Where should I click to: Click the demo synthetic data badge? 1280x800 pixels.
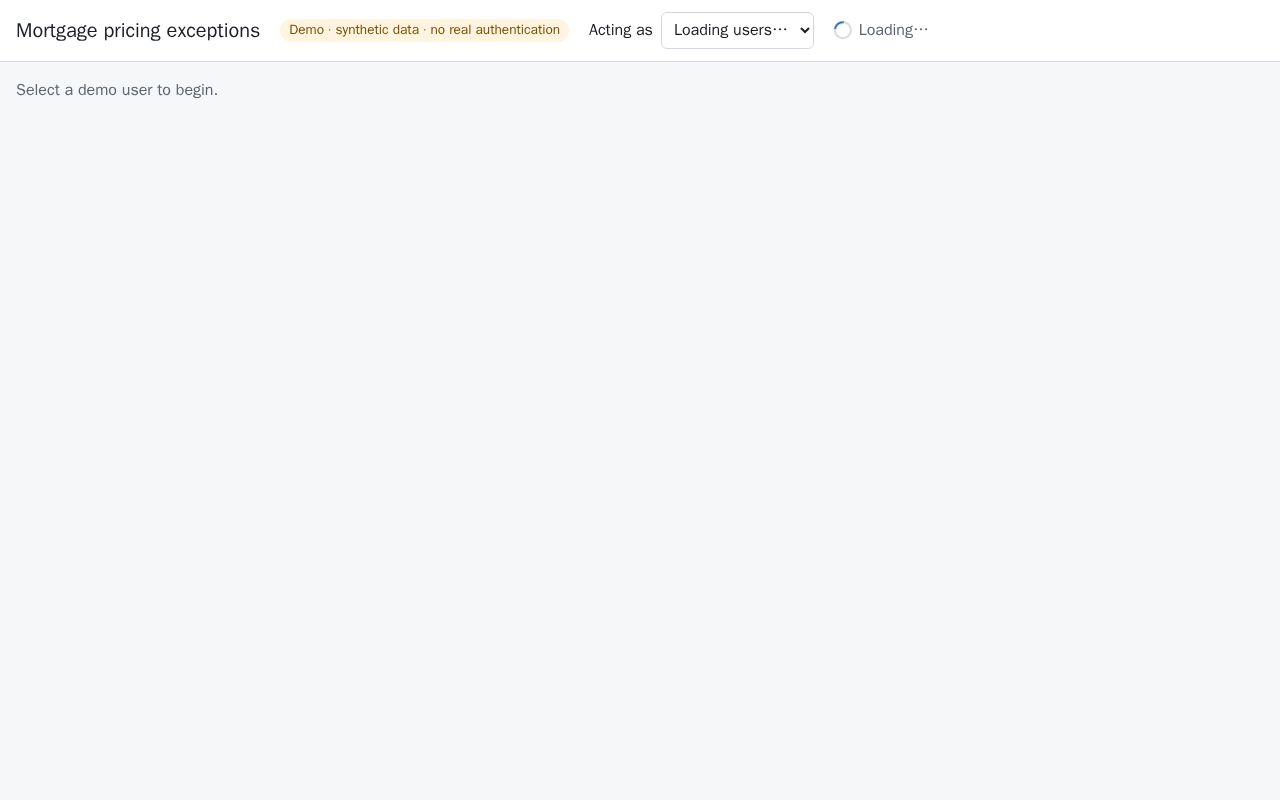424,30
